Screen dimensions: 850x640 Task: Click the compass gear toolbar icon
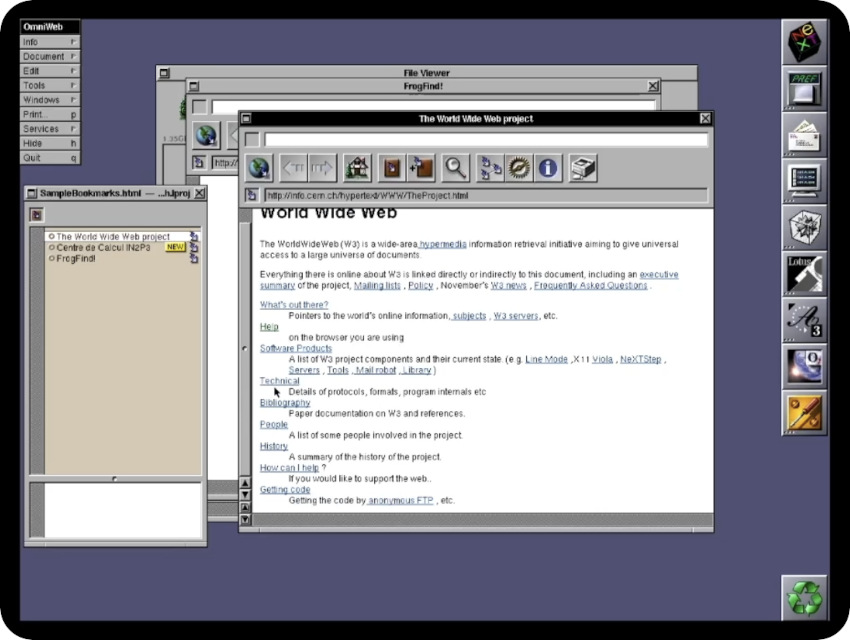pos(519,168)
